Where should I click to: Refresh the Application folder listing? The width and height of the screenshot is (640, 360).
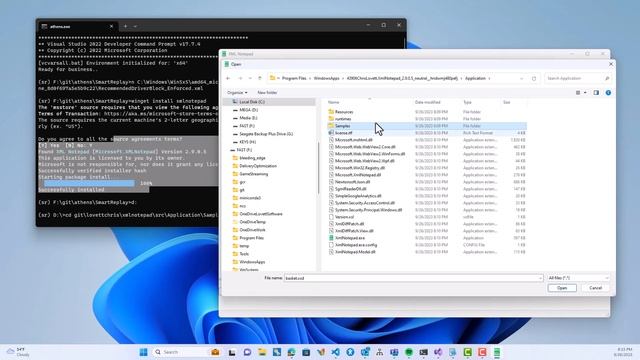coord(533,78)
